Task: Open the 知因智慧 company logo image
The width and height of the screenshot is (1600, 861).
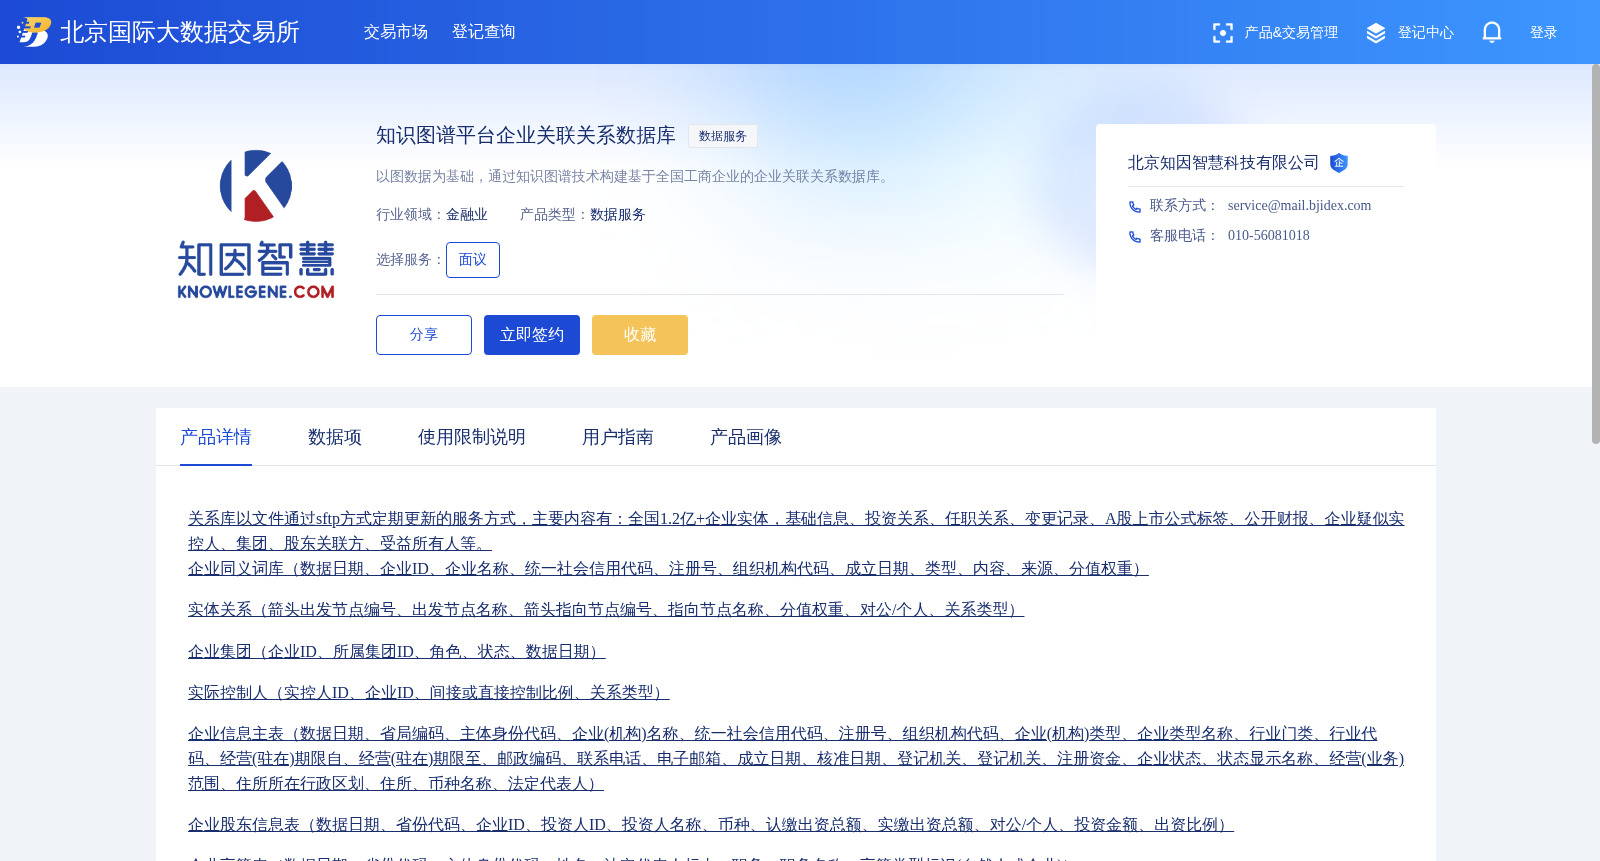Action: coord(256,224)
